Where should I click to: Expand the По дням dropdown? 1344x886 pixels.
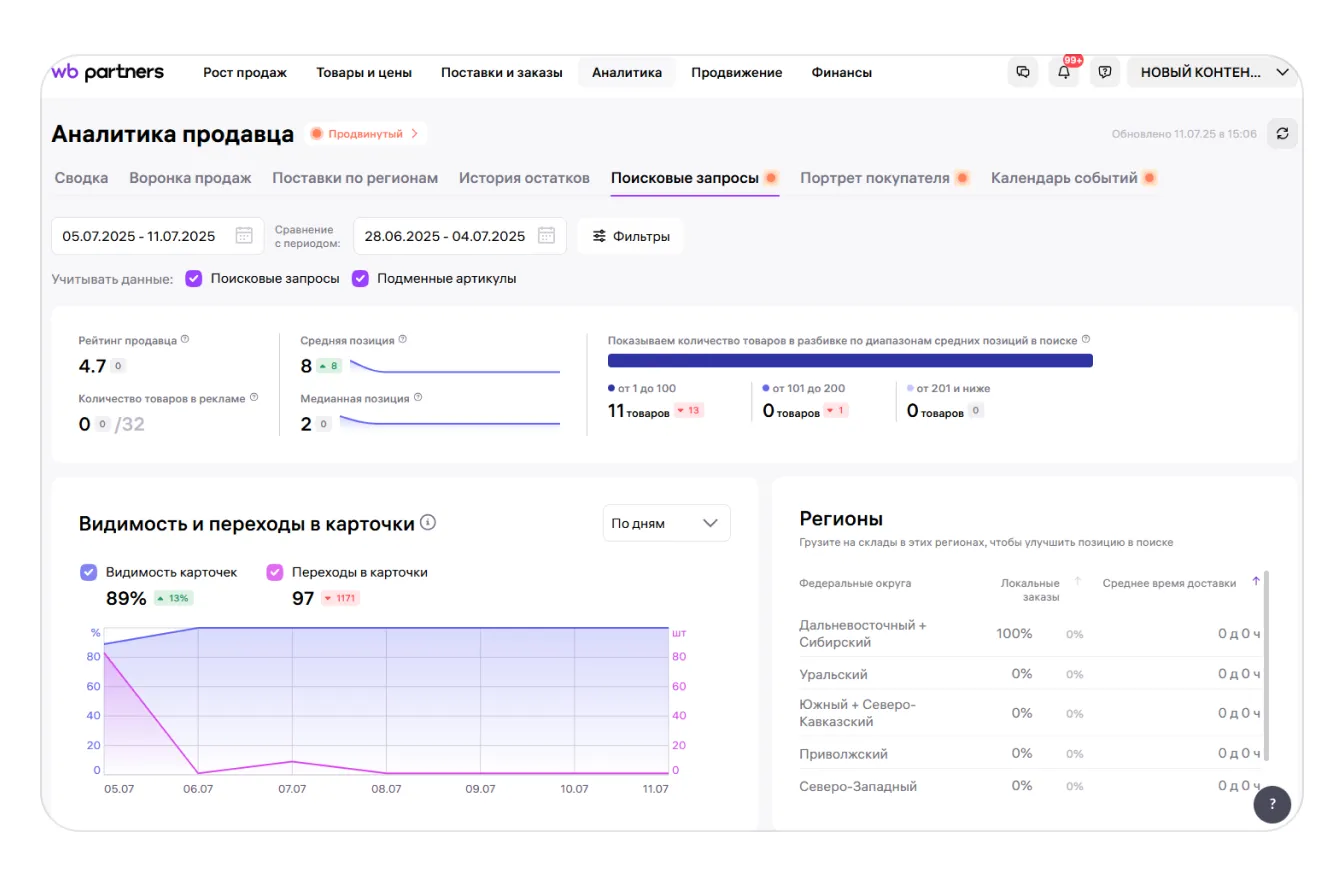(x=666, y=523)
